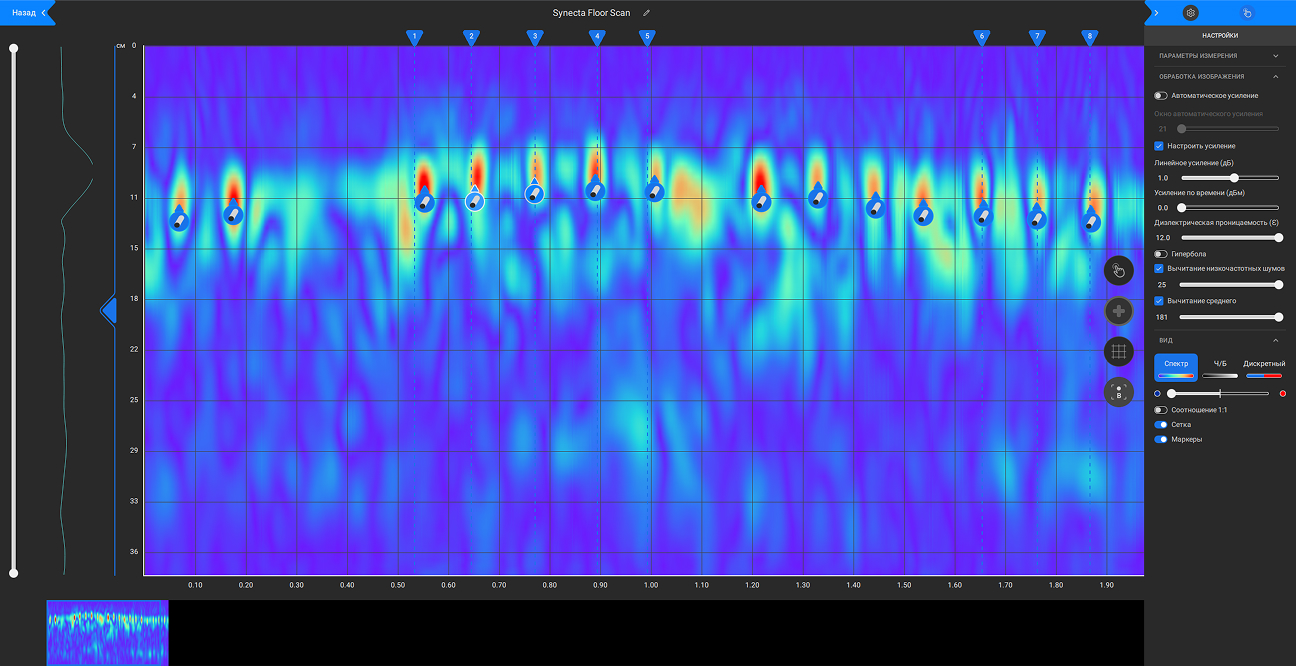
Task: Click the grid overlay round button
Action: pyautogui.click(x=1118, y=351)
